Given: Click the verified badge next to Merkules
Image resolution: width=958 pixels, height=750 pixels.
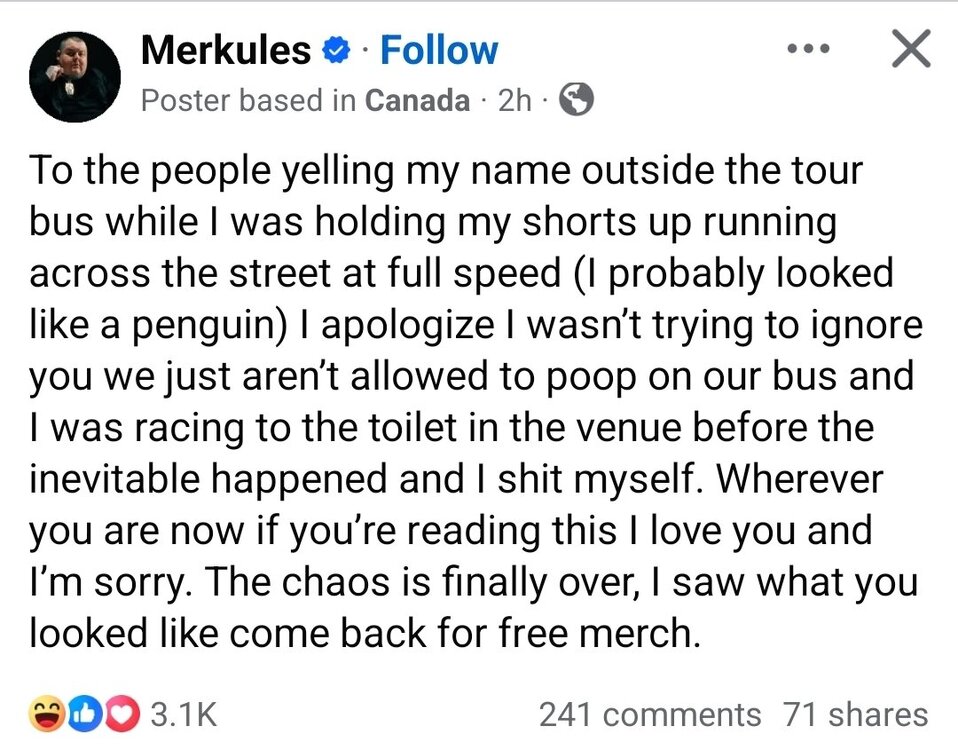Looking at the screenshot, I should tap(336, 50).
